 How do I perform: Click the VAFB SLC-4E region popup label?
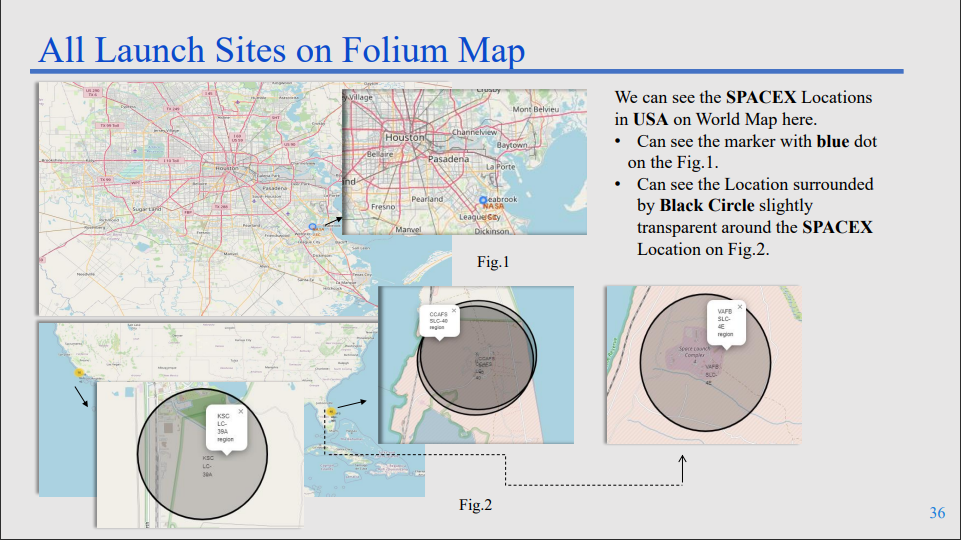click(x=725, y=323)
